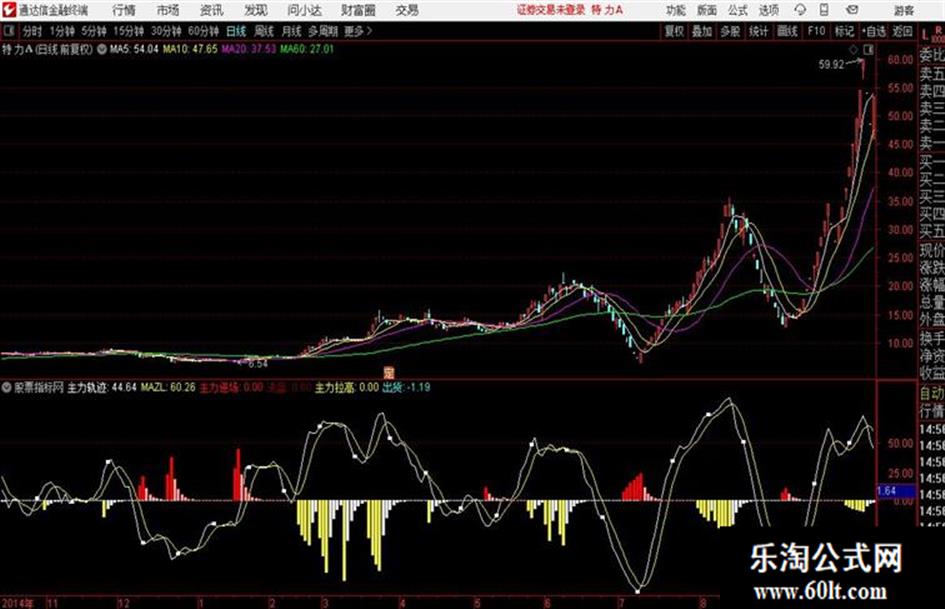The height and width of the screenshot is (609, 945).
Task: Open the 公式 menu
Action: pos(738,10)
